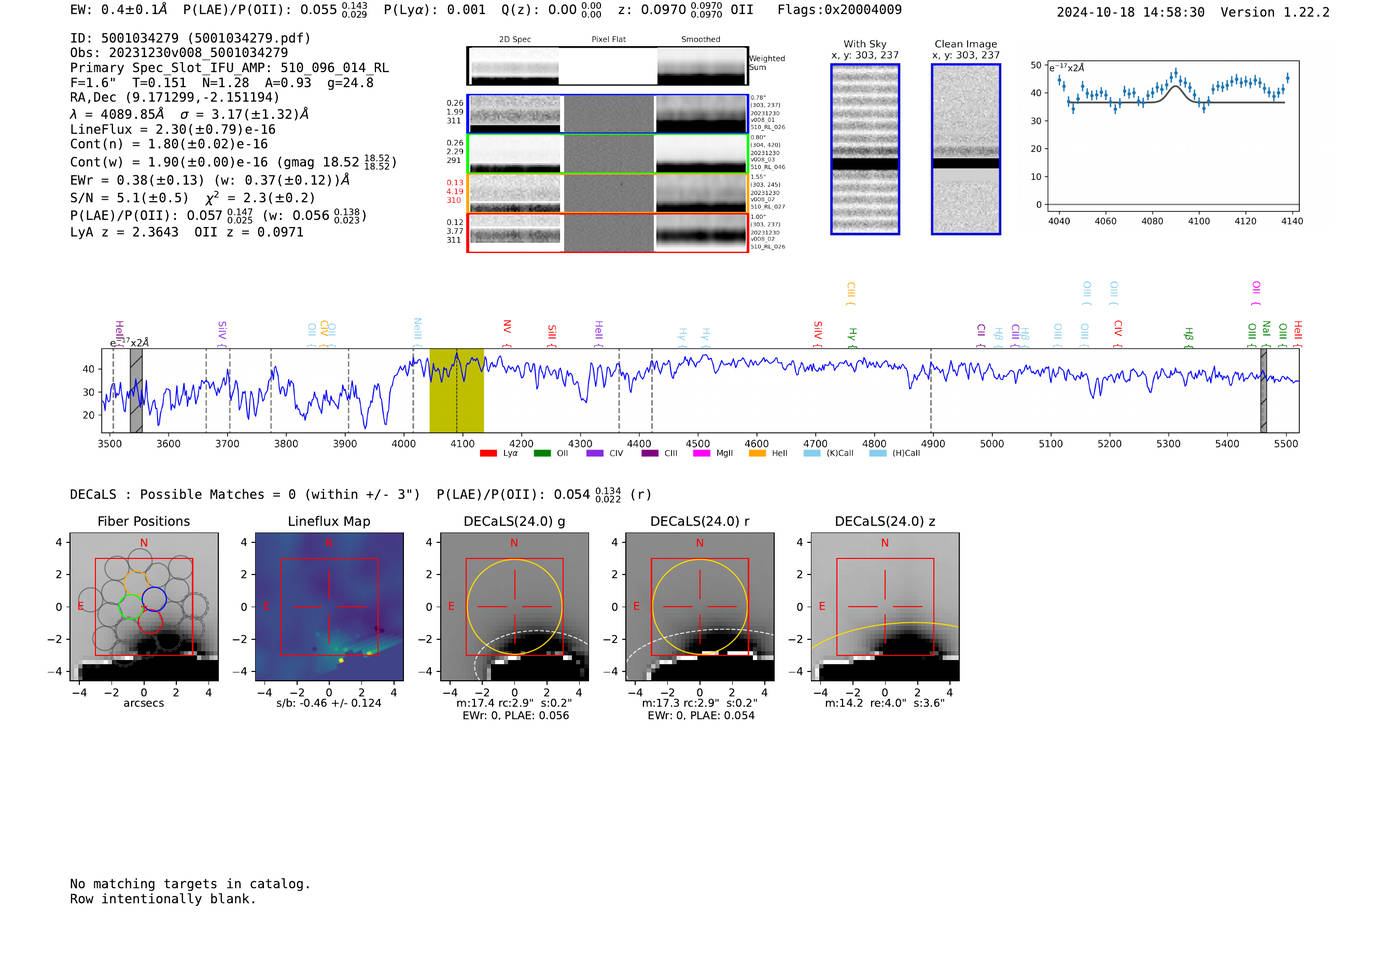Click the orange CIII line marker label
Image resolution: width=1400 pixels, height=953 pixels.
point(851,293)
